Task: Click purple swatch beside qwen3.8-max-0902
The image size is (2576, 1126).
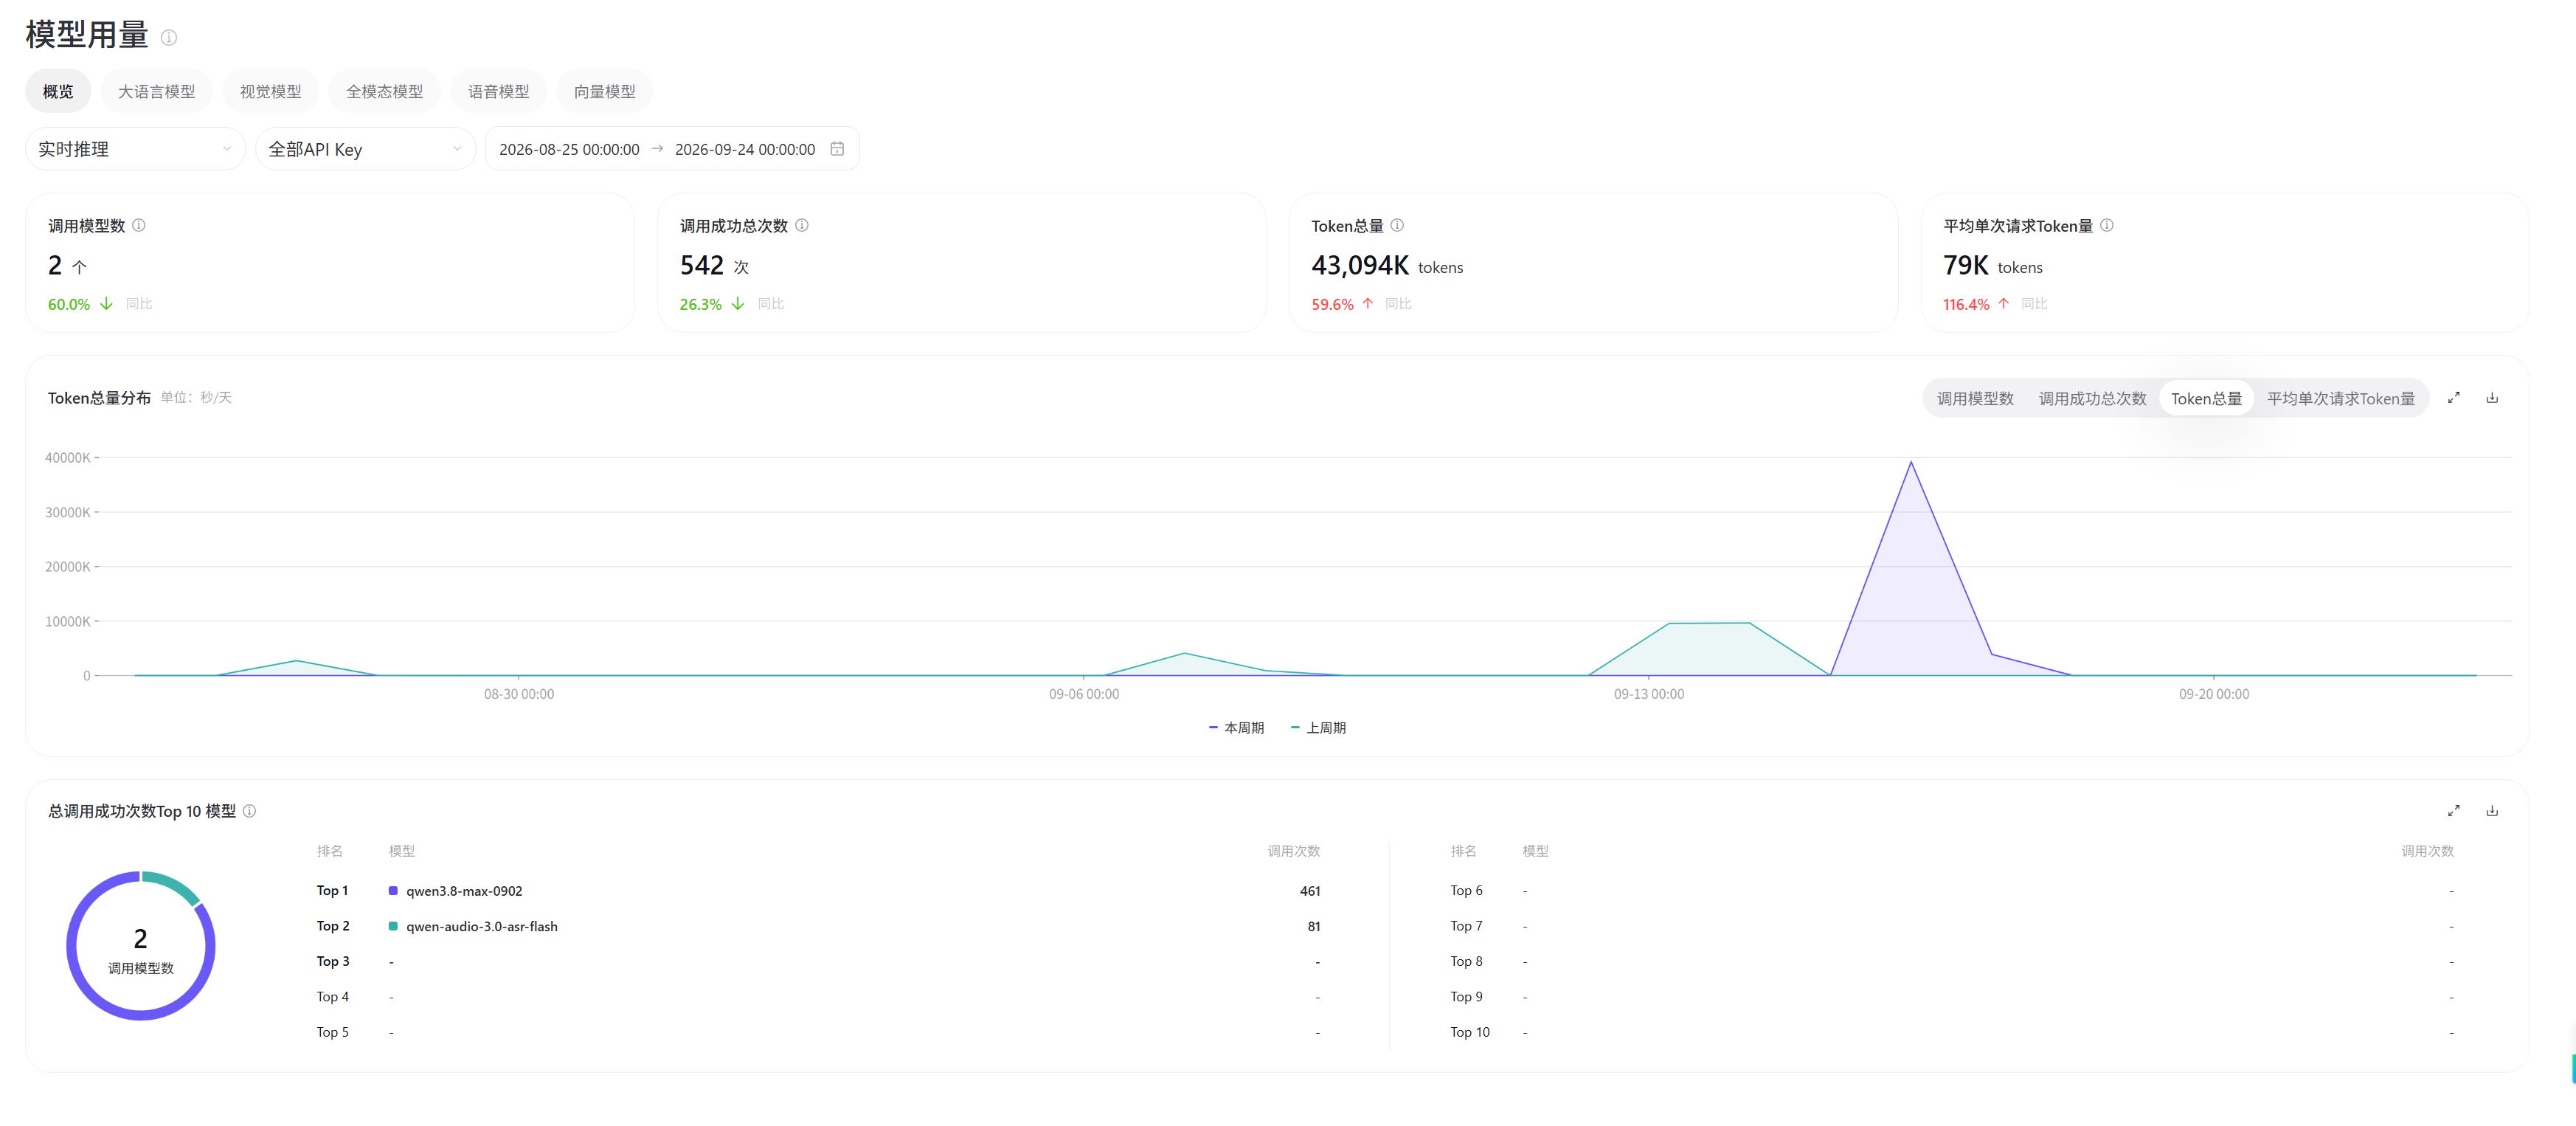Action: click(x=393, y=891)
